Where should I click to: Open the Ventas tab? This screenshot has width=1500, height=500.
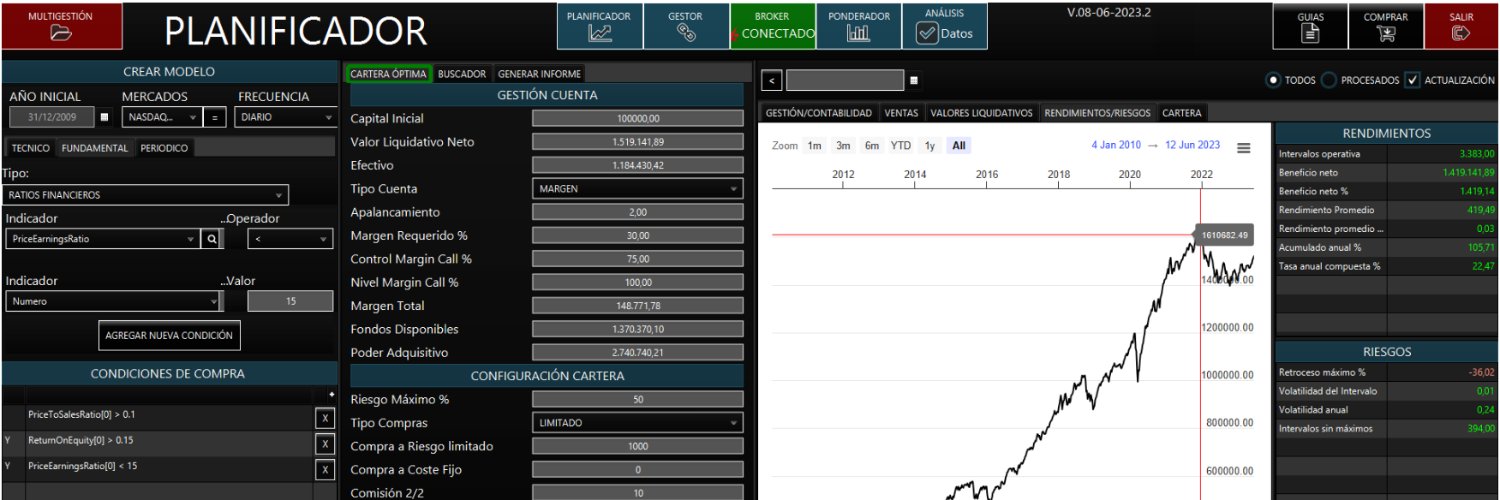pos(901,113)
